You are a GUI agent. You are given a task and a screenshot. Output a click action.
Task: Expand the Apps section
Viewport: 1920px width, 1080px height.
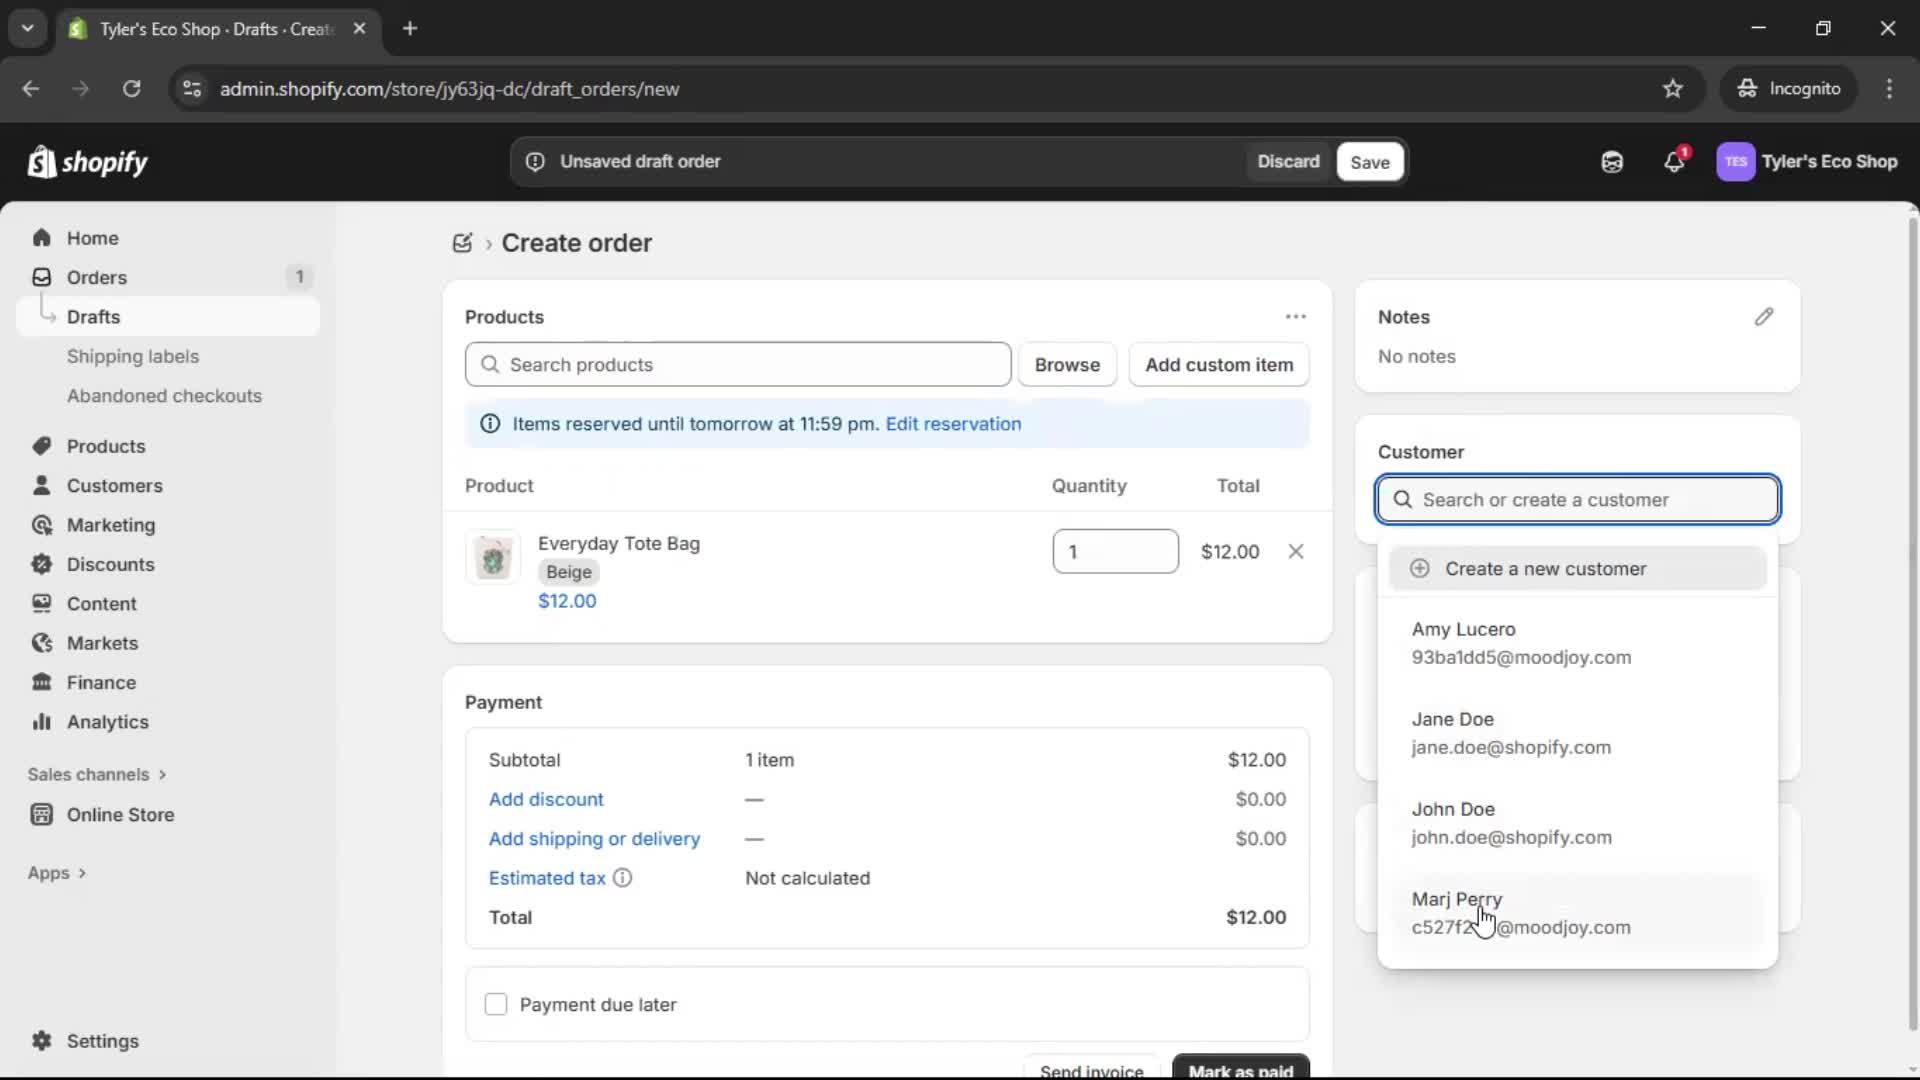[x=56, y=872]
